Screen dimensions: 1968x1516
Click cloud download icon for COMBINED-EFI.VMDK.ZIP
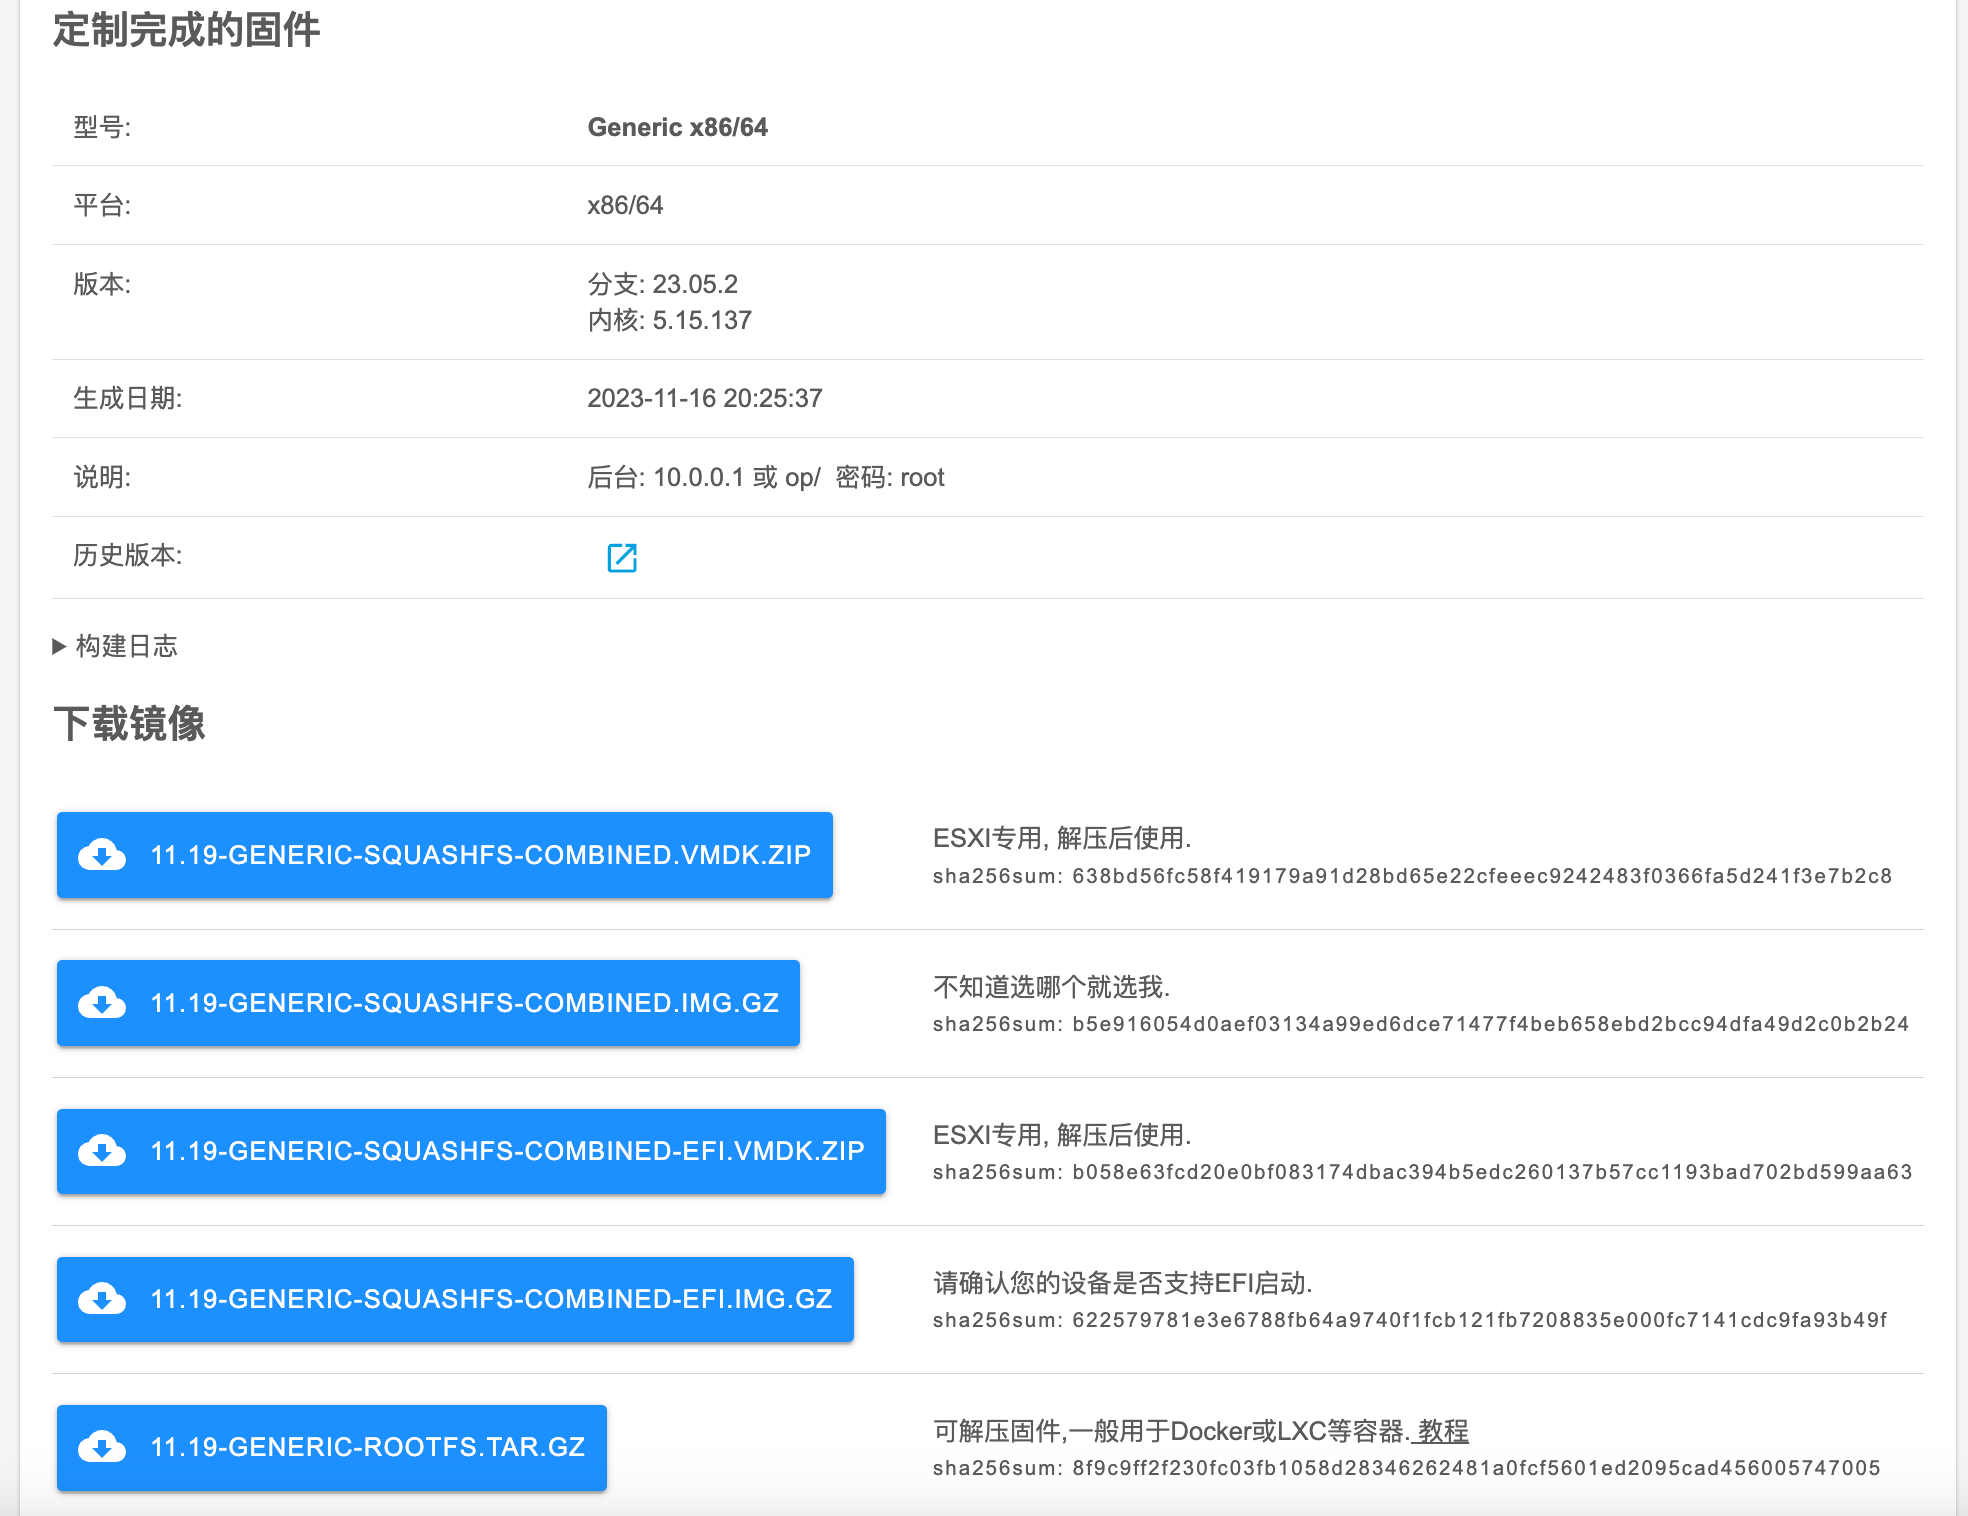click(102, 1151)
